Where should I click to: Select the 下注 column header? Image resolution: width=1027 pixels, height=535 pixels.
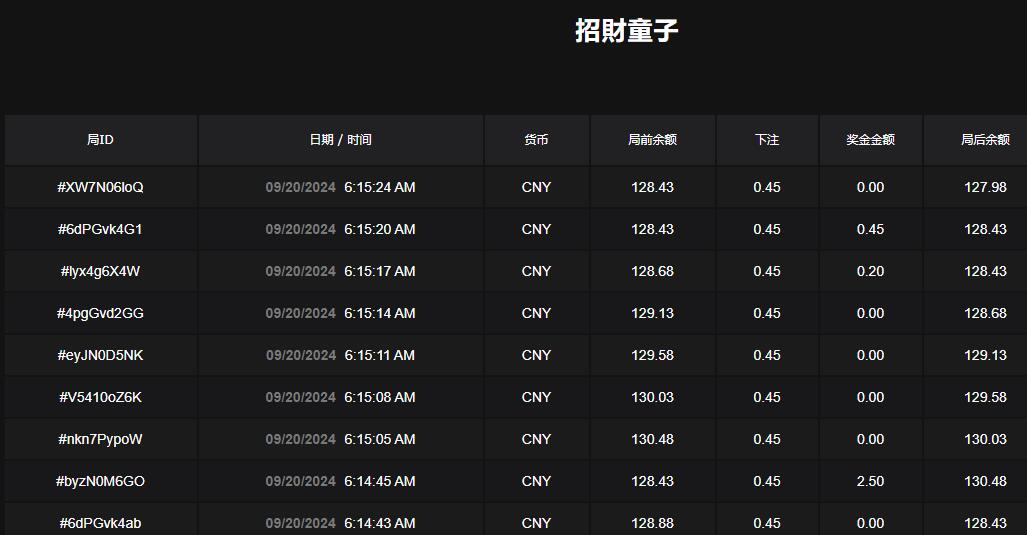click(x=767, y=140)
